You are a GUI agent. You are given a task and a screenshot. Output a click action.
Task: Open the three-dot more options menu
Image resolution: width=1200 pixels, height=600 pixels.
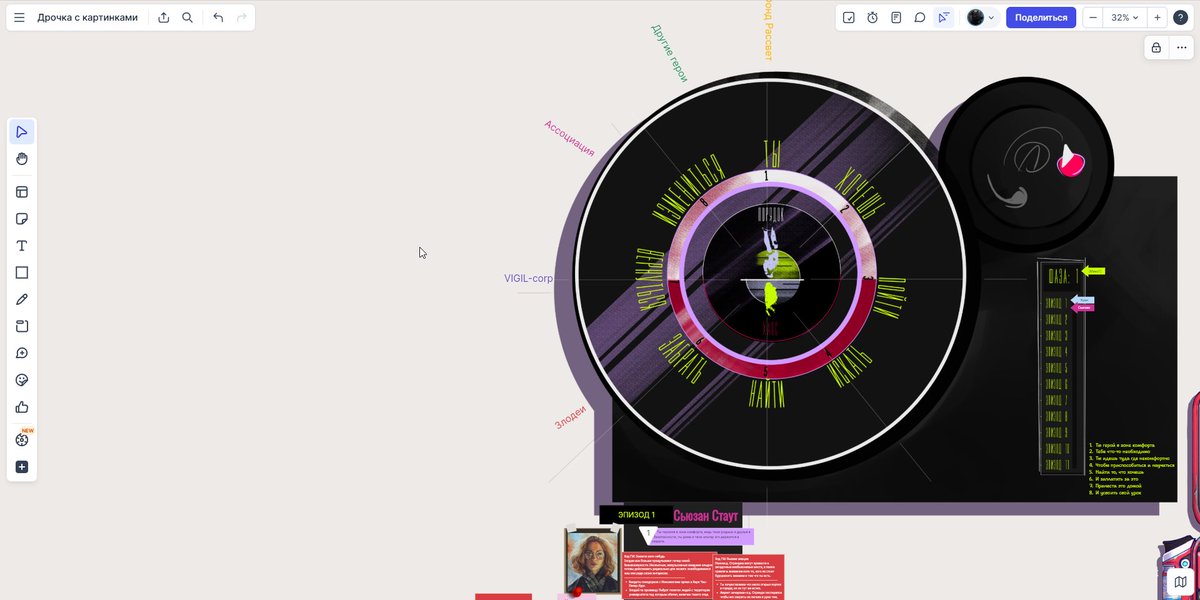pos(1181,48)
